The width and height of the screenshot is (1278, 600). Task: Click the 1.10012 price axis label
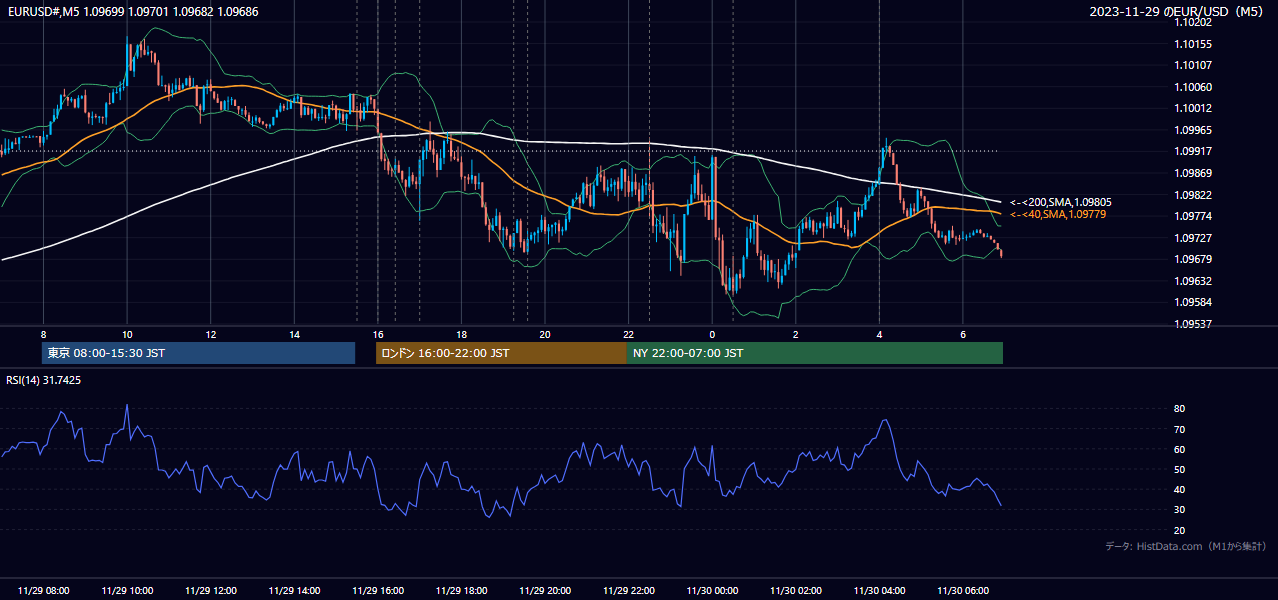(x=1193, y=109)
